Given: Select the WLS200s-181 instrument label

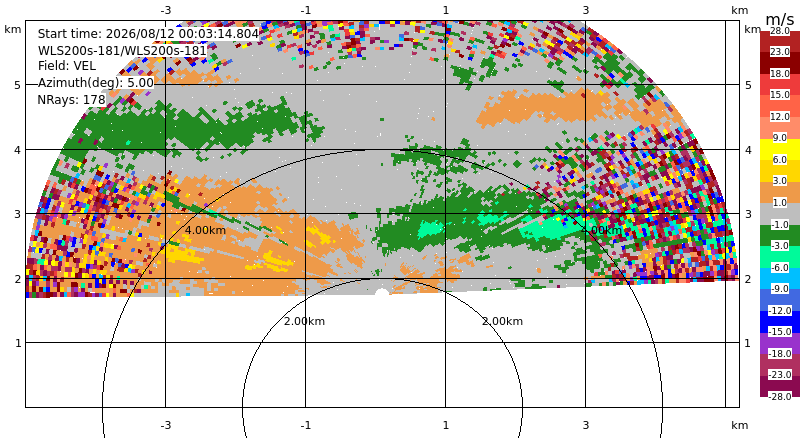Looking at the screenshot, I should [122, 51].
